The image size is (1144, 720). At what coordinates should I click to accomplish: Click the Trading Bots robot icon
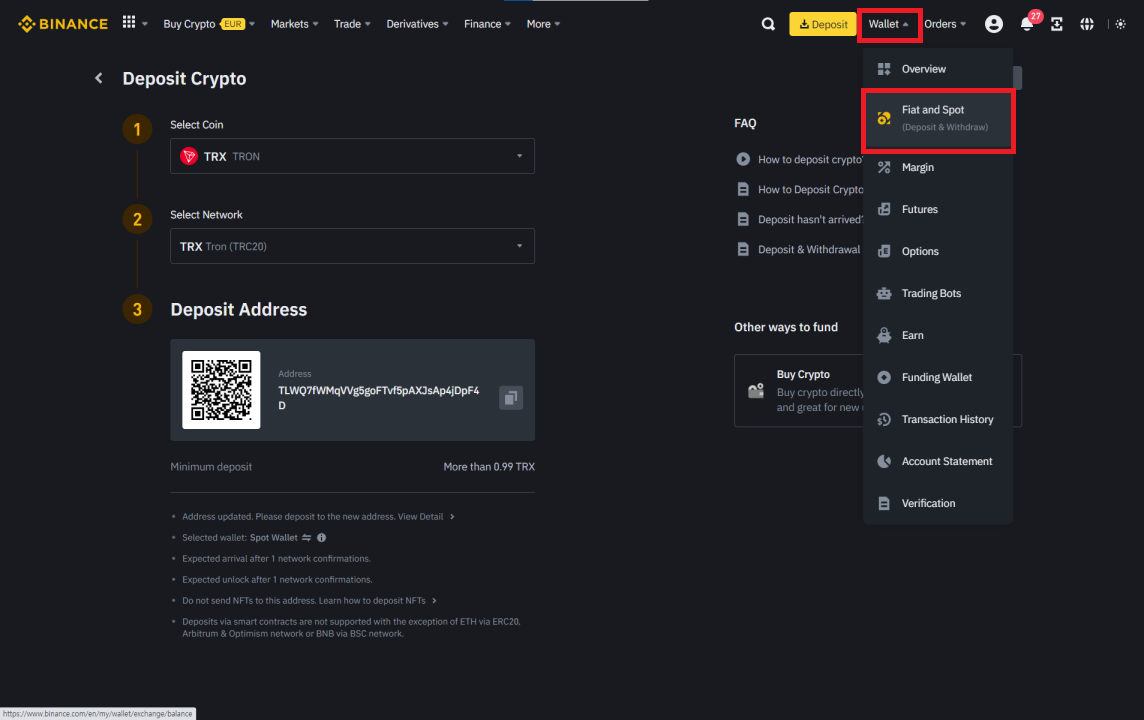pos(884,293)
